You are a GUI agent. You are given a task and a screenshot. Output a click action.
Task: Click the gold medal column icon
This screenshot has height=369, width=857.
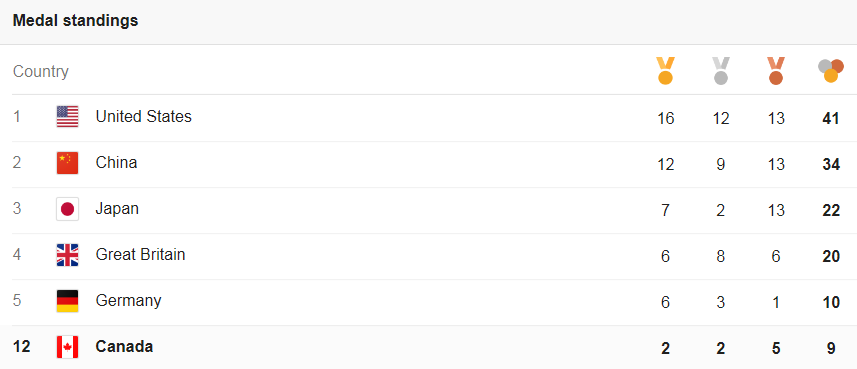click(x=665, y=71)
